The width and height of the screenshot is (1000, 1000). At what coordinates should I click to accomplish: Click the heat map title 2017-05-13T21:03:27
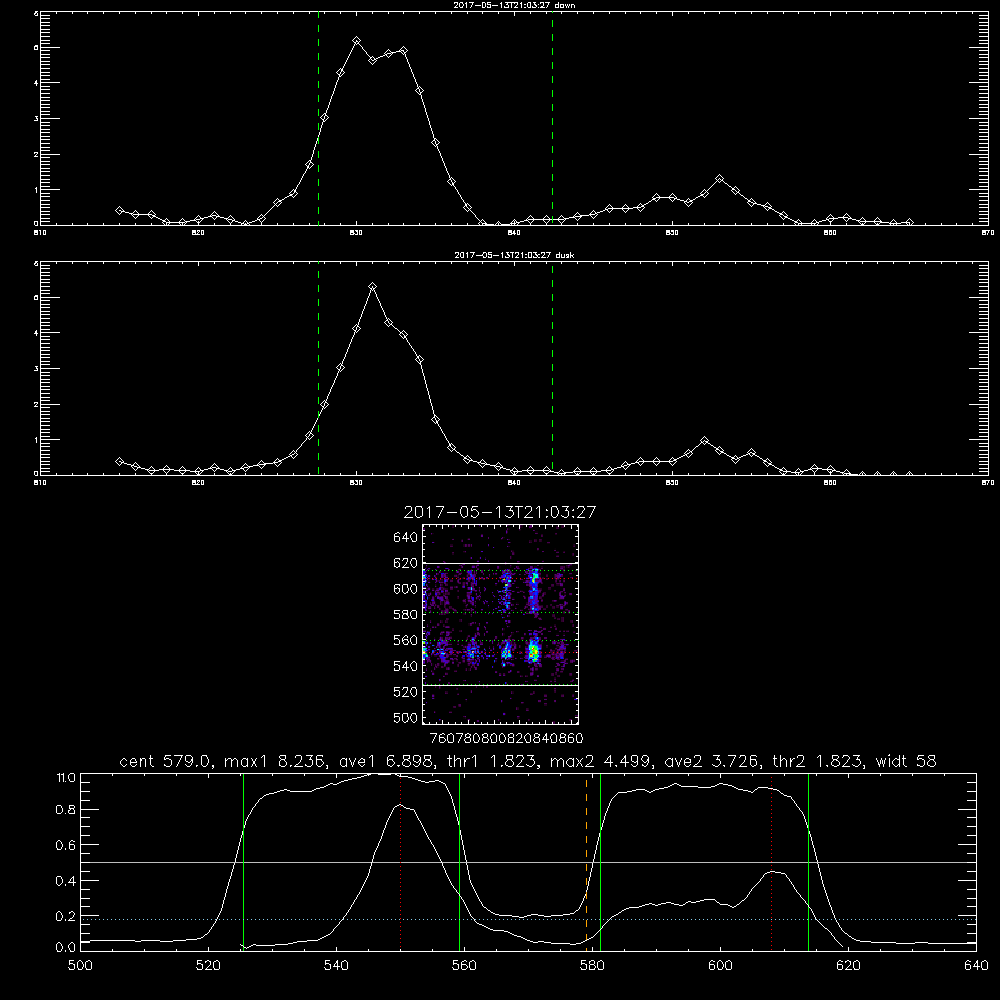click(x=500, y=512)
